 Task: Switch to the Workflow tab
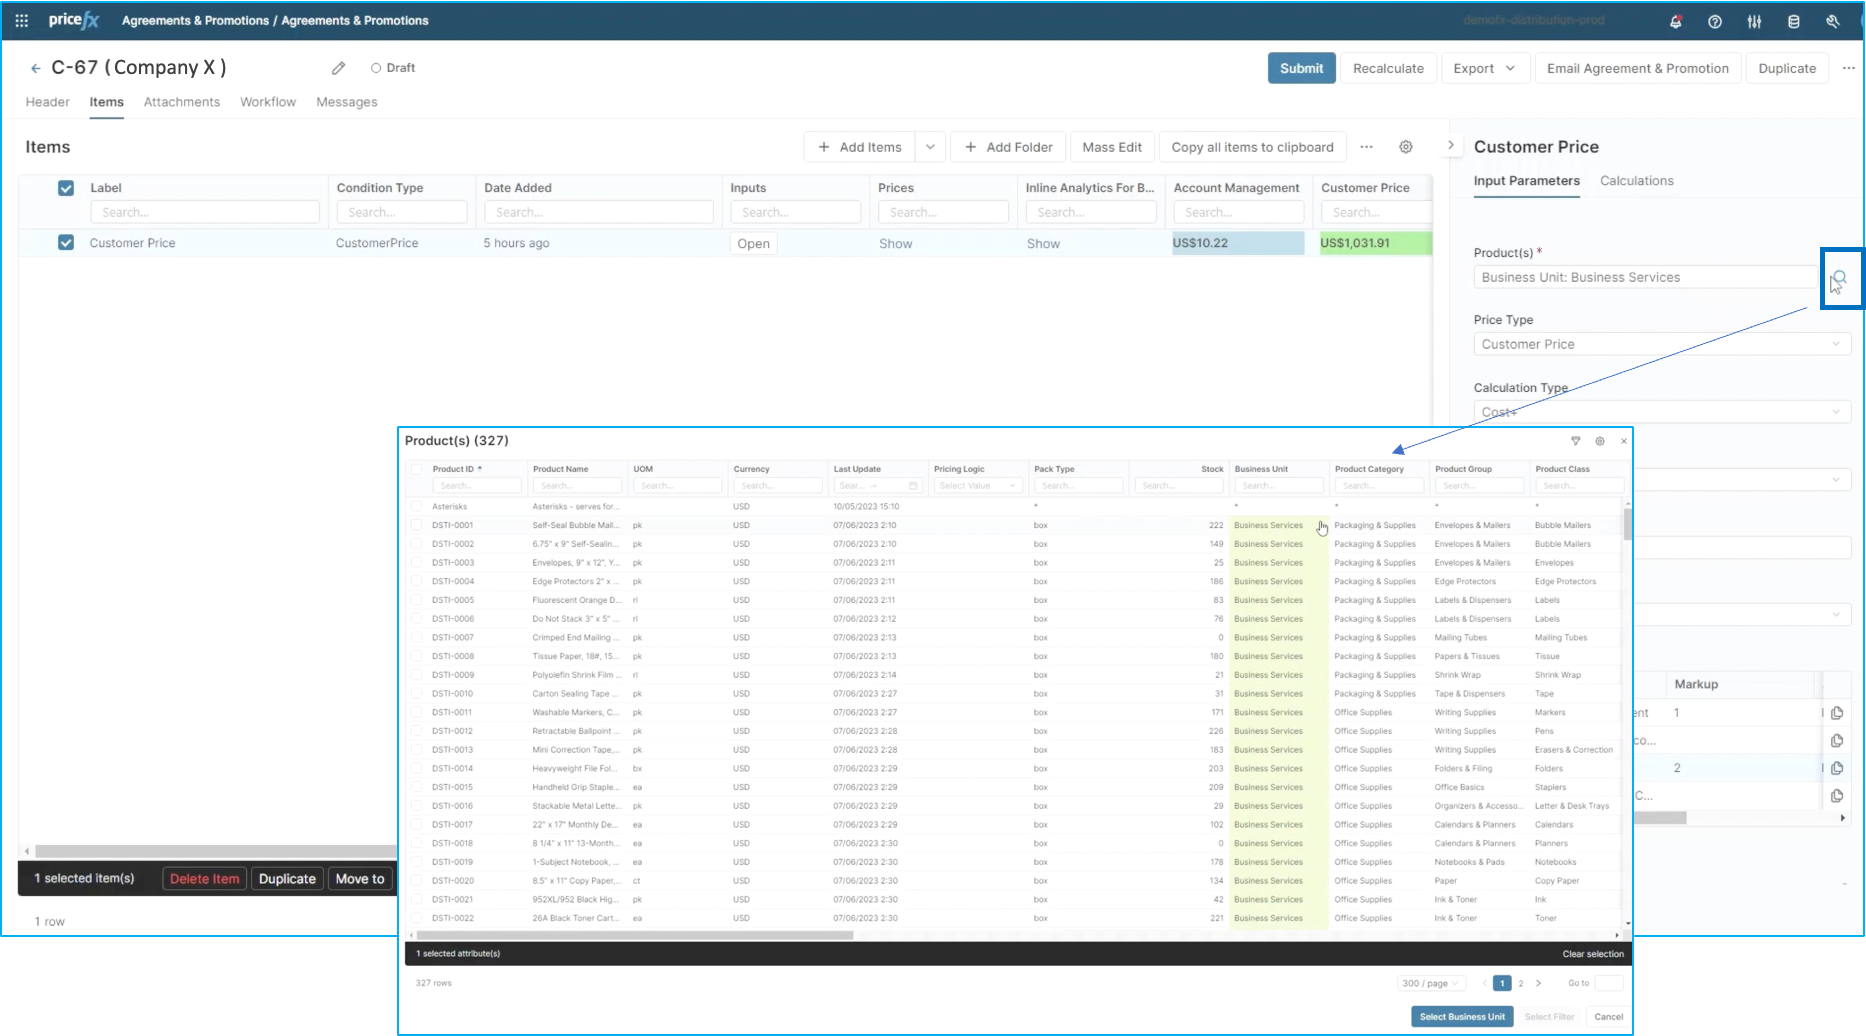(x=268, y=102)
